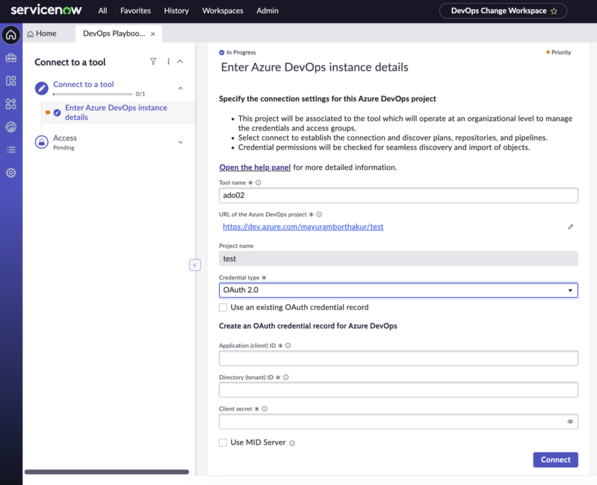The height and width of the screenshot is (485, 597).
Task: Click the Access stage label
Action: tap(65, 138)
